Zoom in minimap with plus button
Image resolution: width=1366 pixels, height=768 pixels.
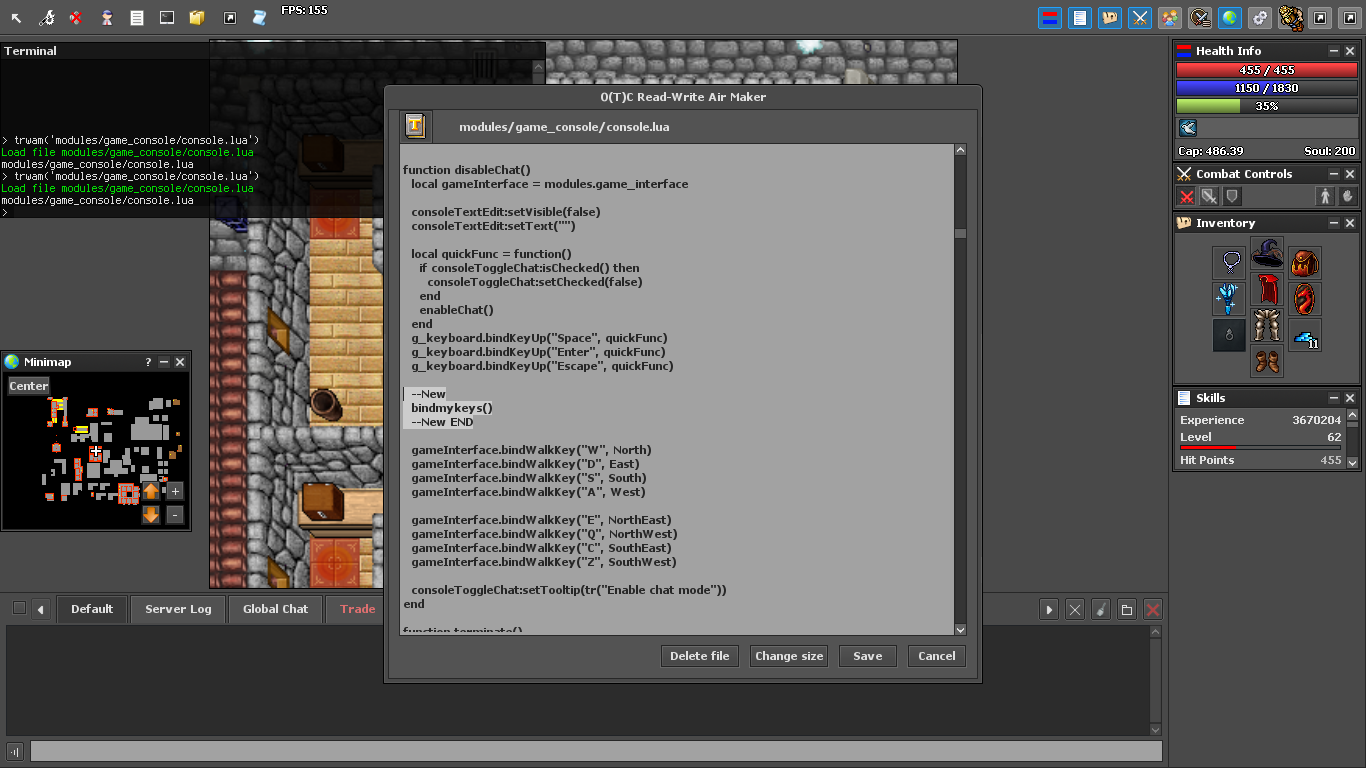point(175,491)
